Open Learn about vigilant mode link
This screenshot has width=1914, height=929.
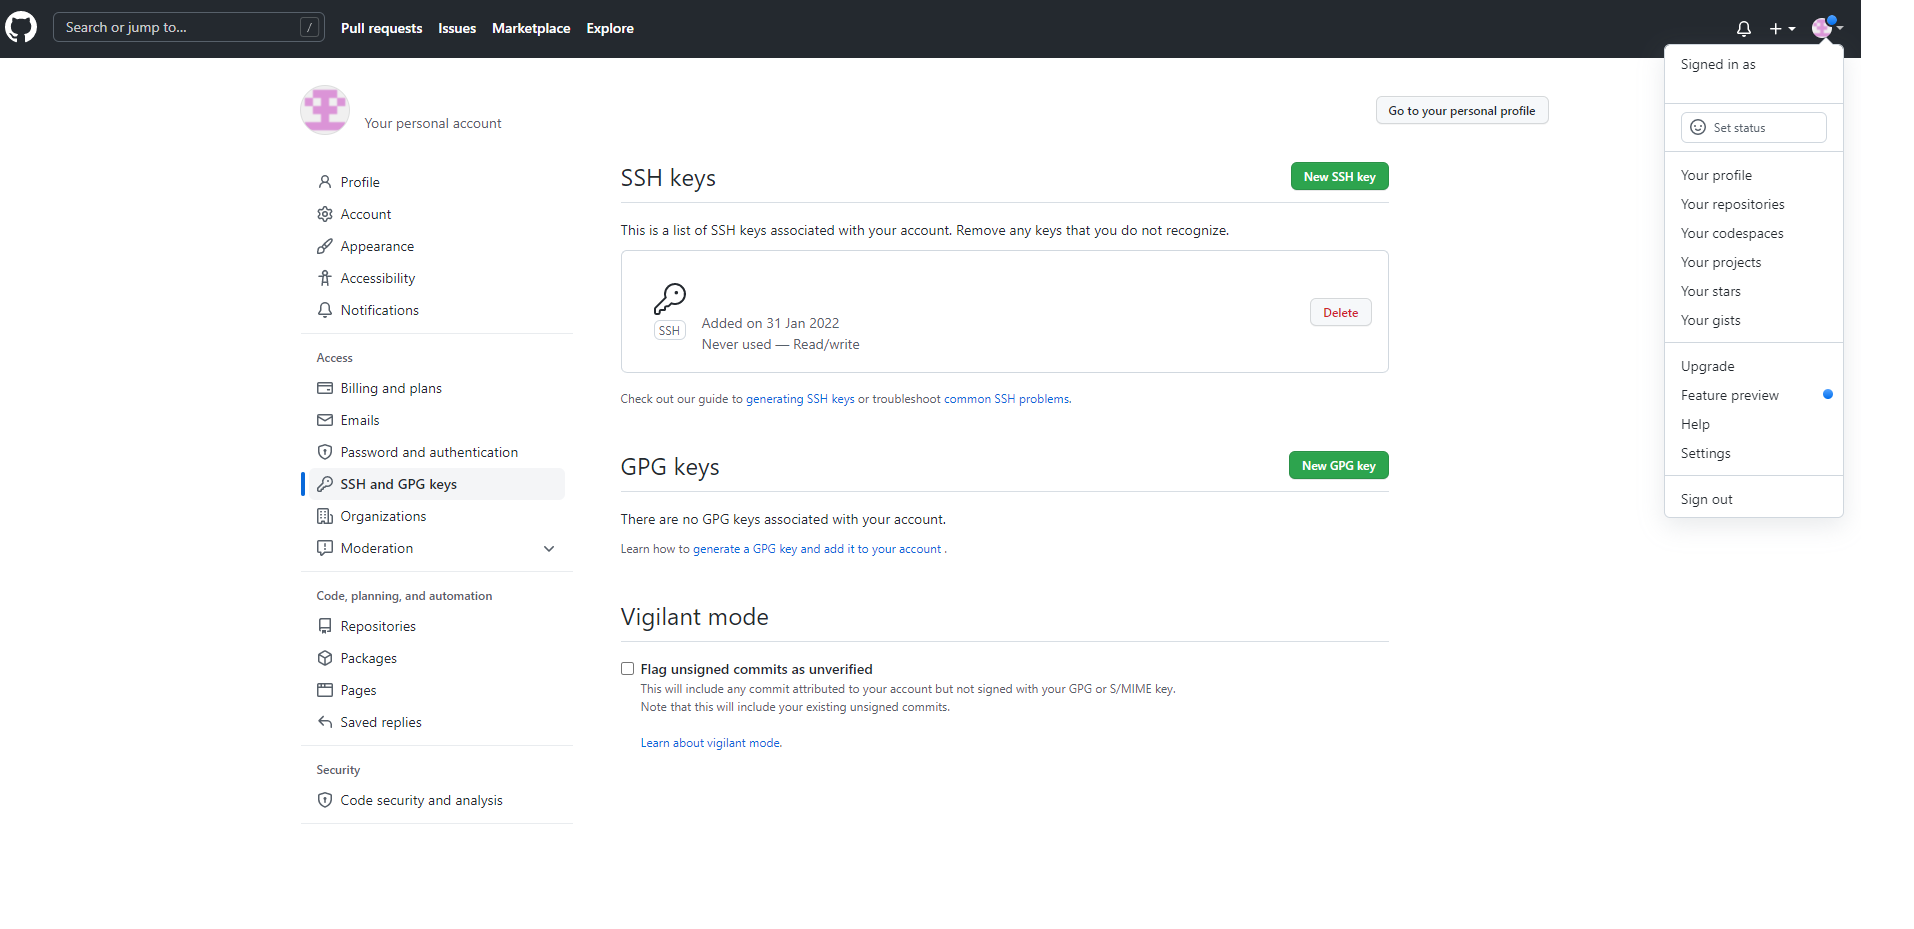click(x=711, y=743)
